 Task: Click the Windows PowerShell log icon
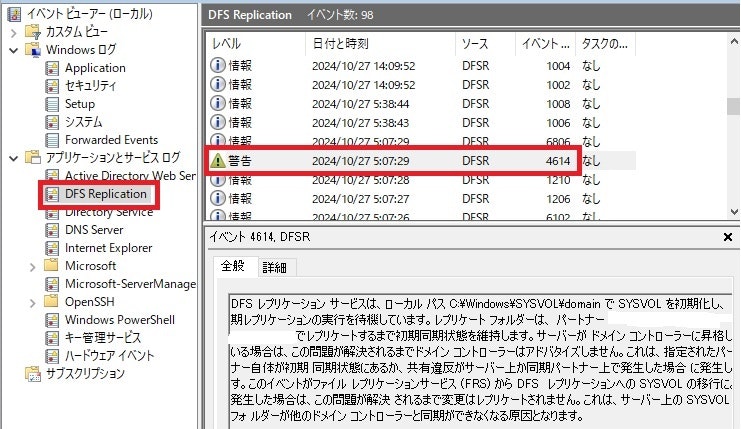point(52,320)
